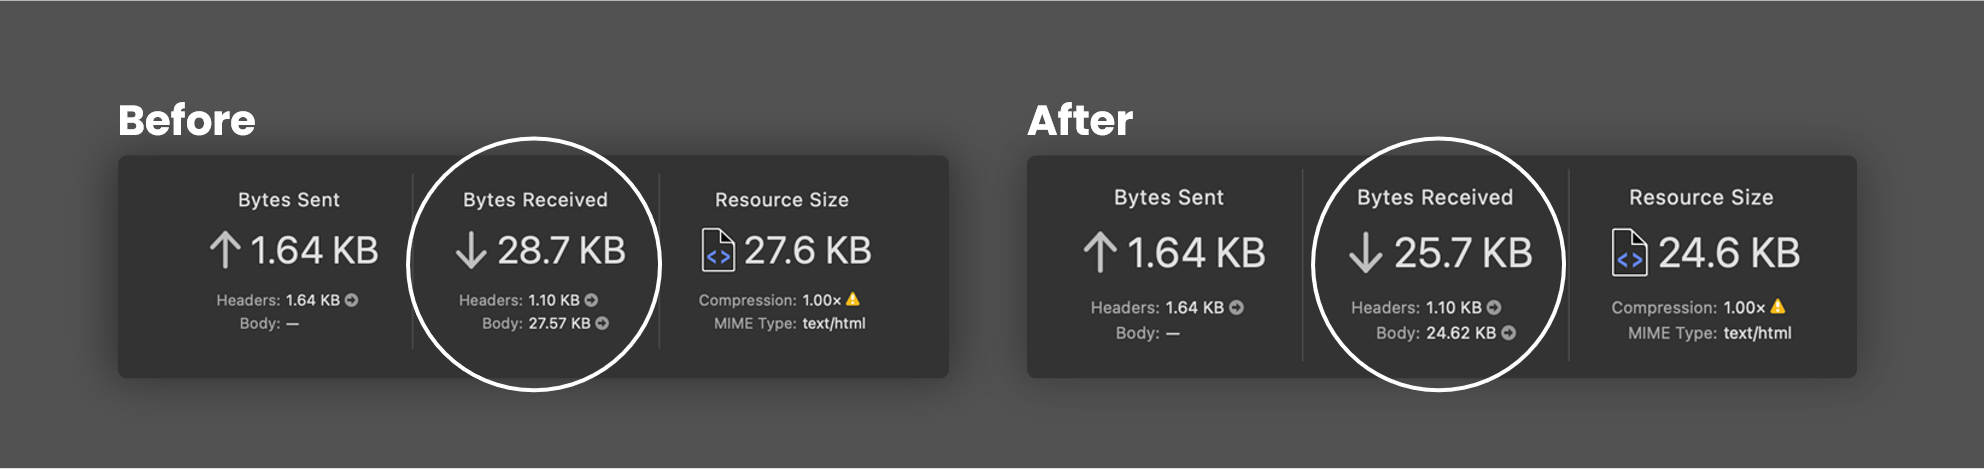Click the warning icon next to Before Compression 1.00×
This screenshot has width=1984, height=469.
click(x=853, y=299)
